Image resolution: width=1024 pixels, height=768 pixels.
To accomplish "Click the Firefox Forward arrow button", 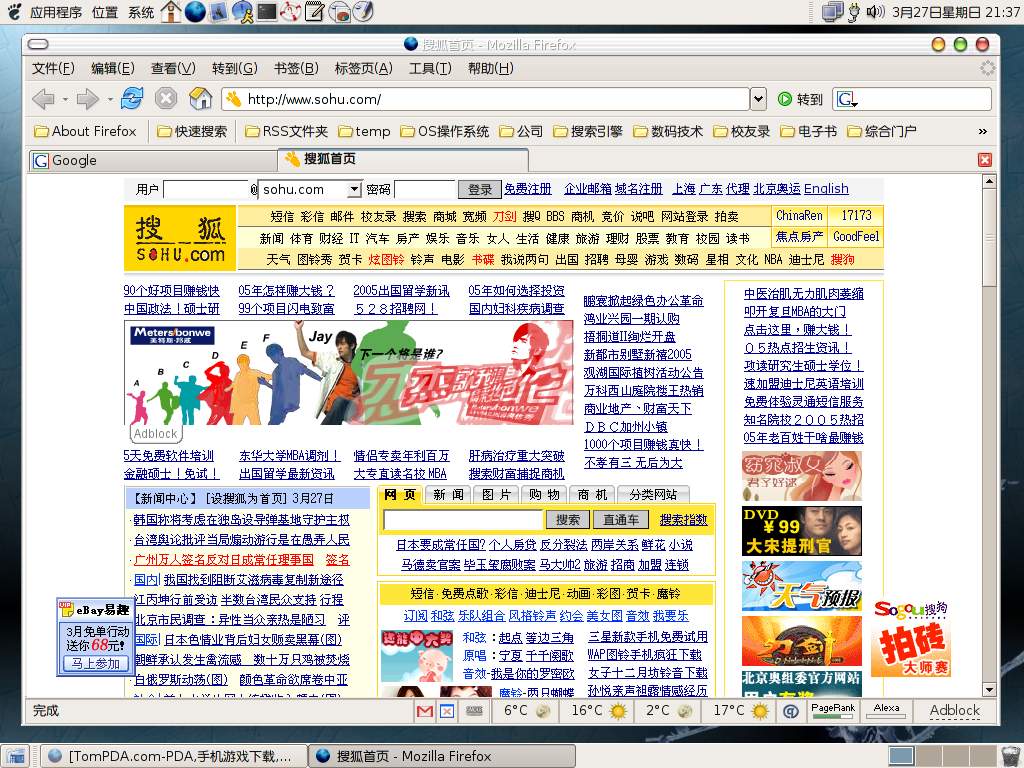I will pyautogui.click(x=87, y=99).
